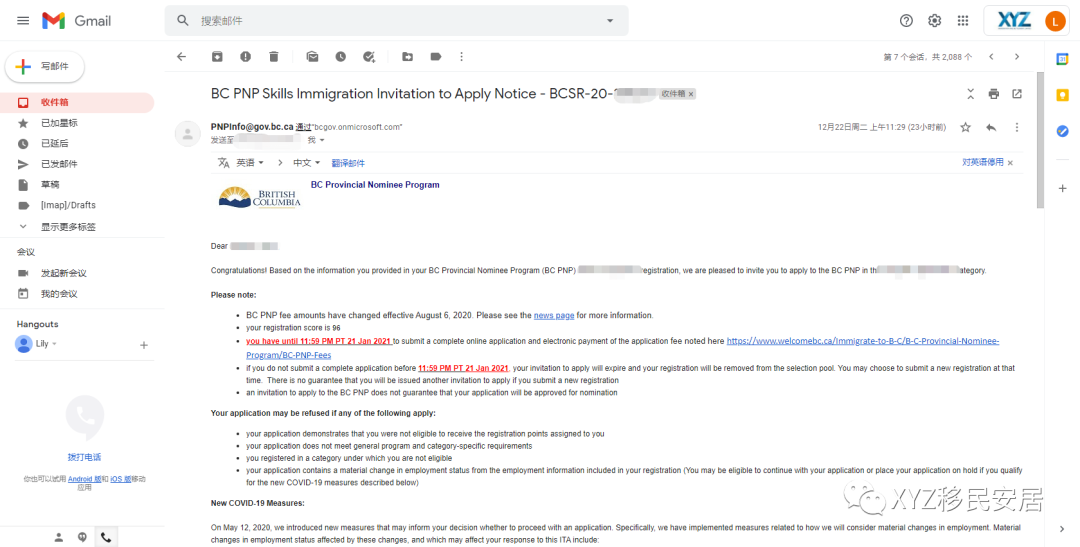Screen dimensions: 1080x547
Task: Open the Android 版 link
Action: (84, 479)
